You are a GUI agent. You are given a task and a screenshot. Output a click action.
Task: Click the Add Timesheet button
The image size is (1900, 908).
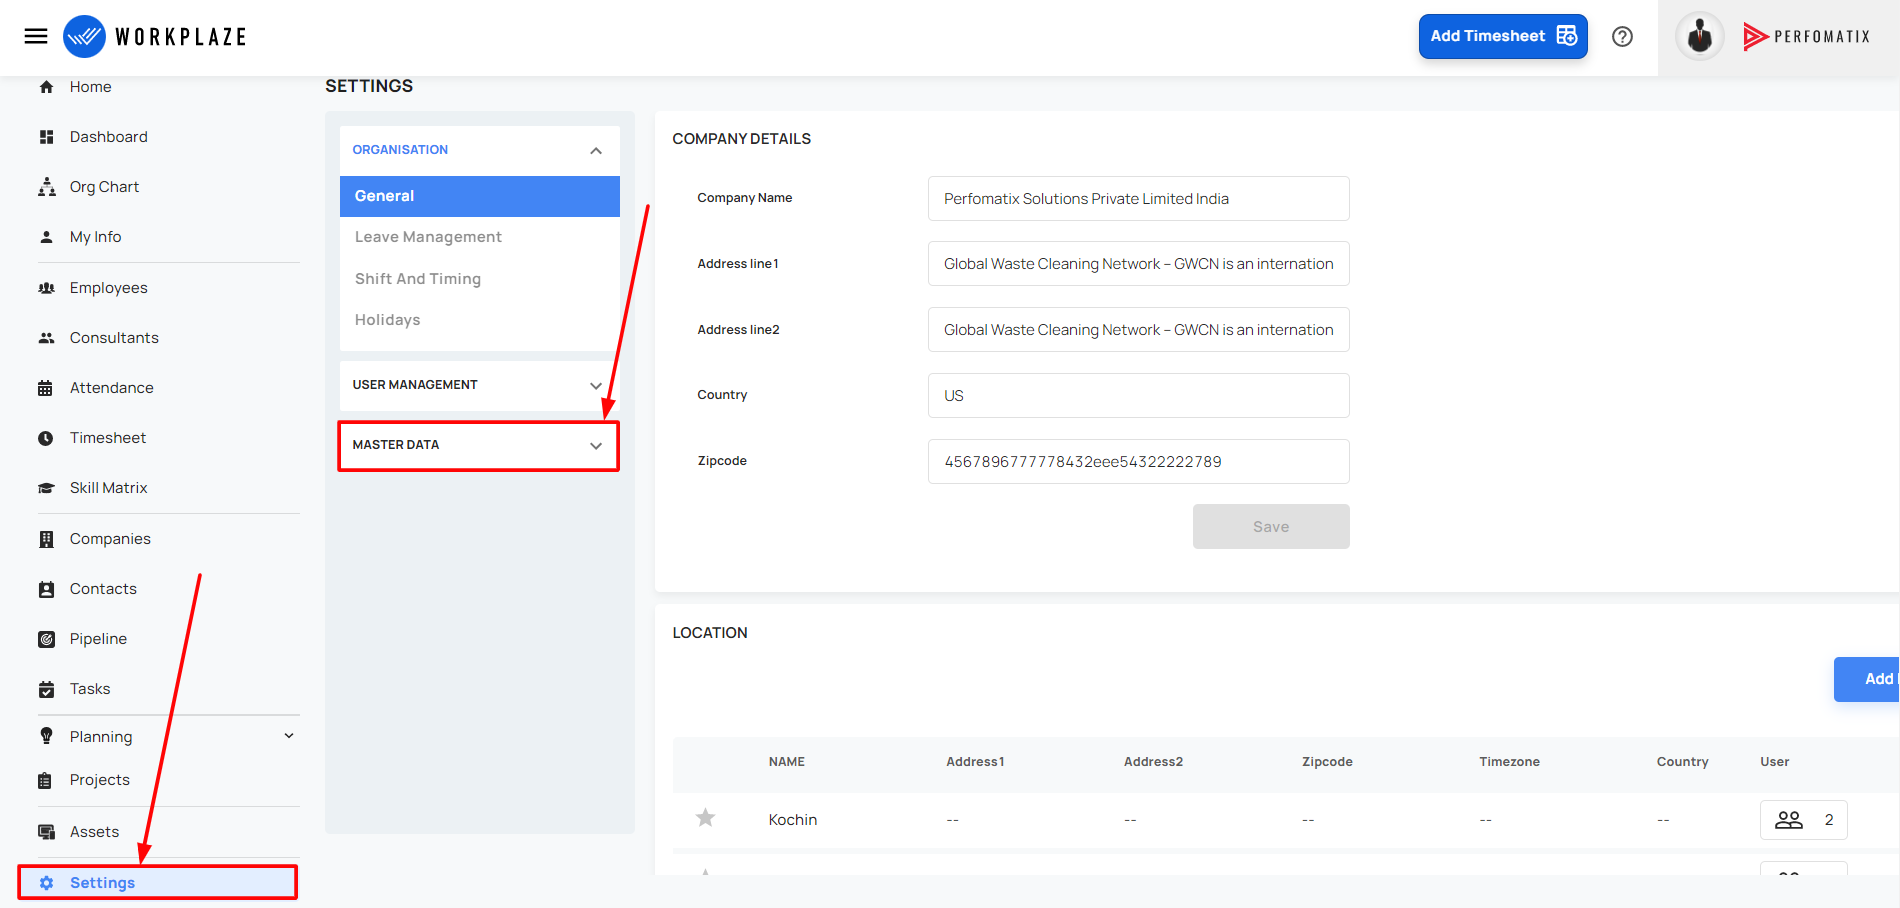point(1503,37)
